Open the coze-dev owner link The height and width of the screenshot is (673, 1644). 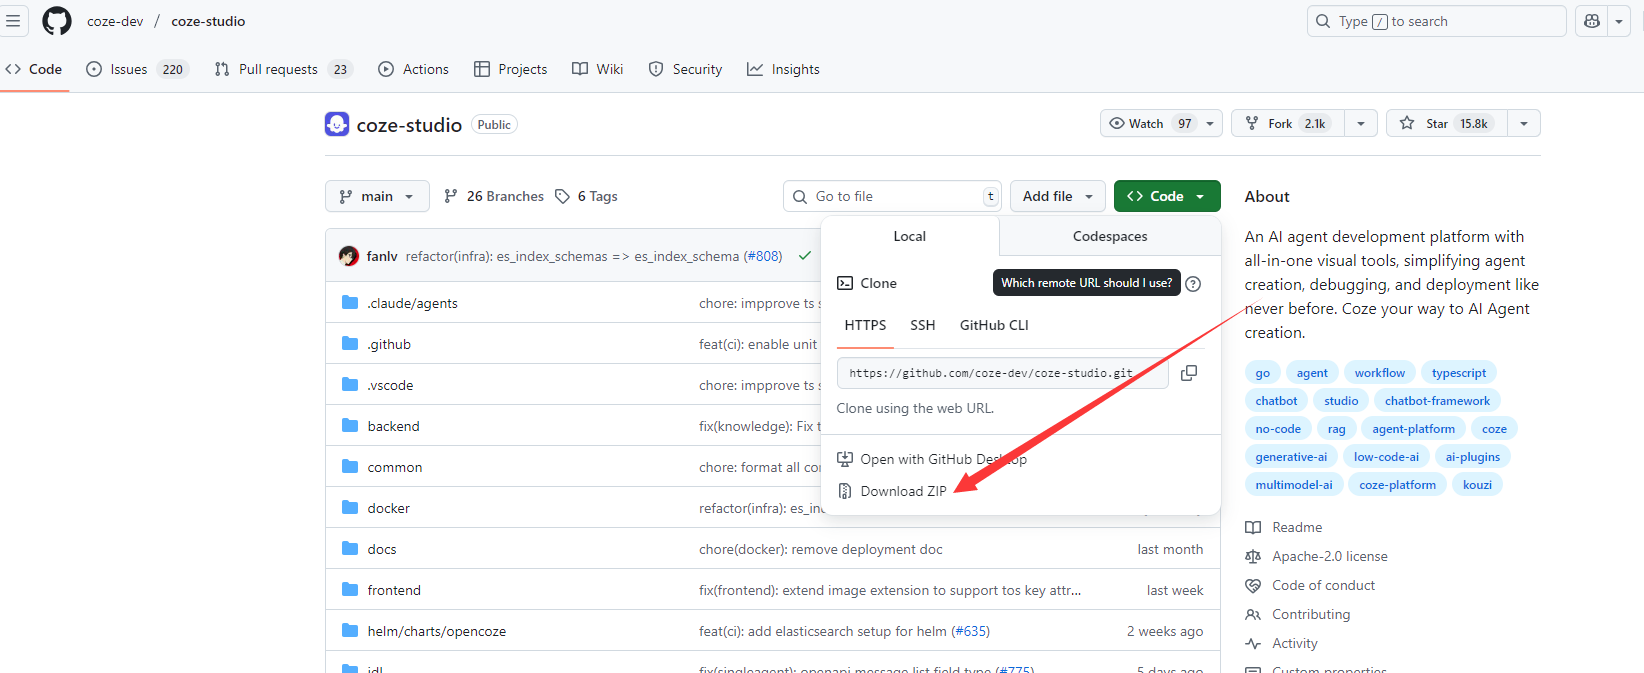tap(115, 21)
